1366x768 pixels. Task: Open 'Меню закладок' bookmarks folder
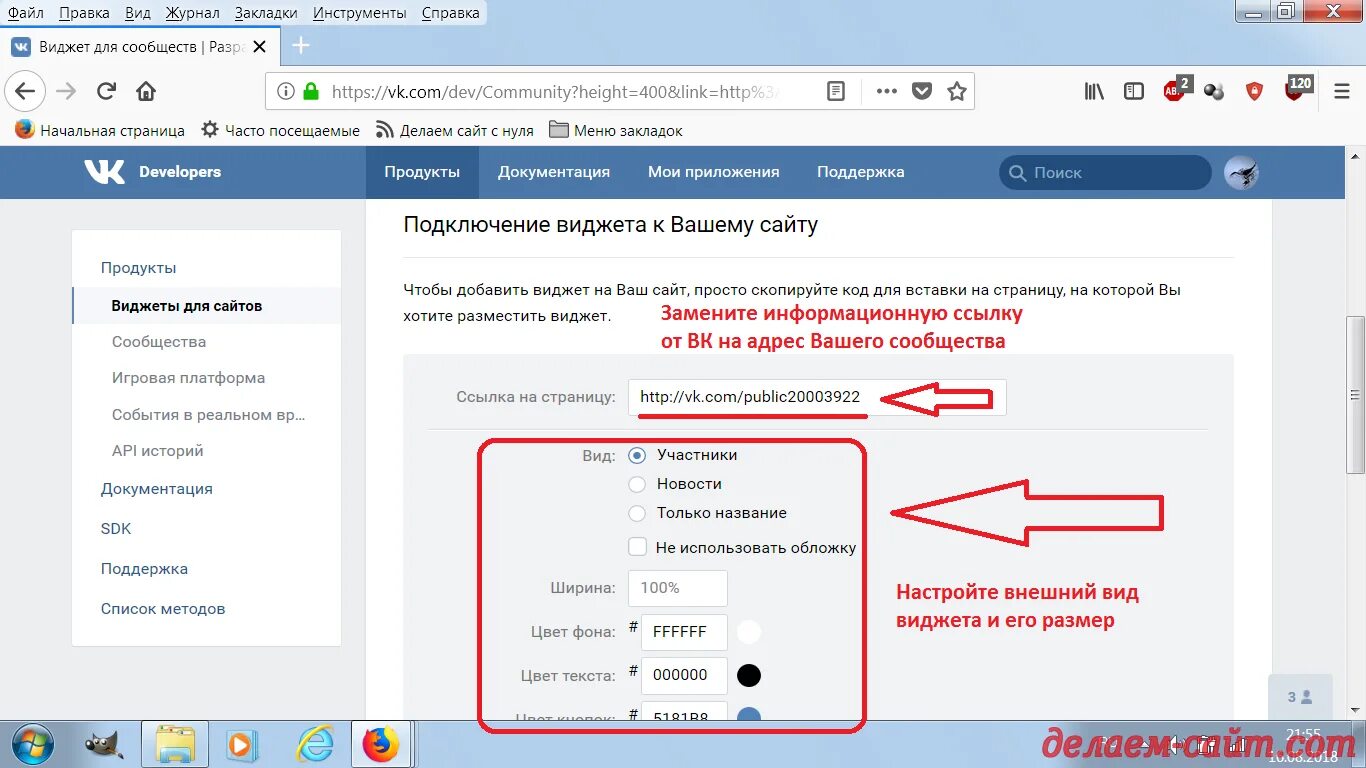(615, 130)
